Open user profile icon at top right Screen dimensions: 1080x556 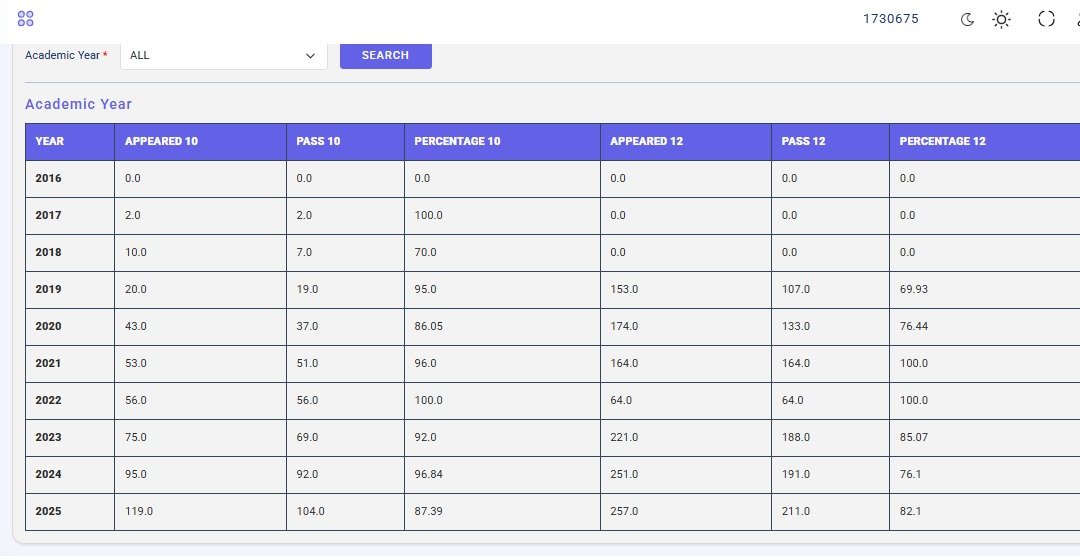point(1076,19)
